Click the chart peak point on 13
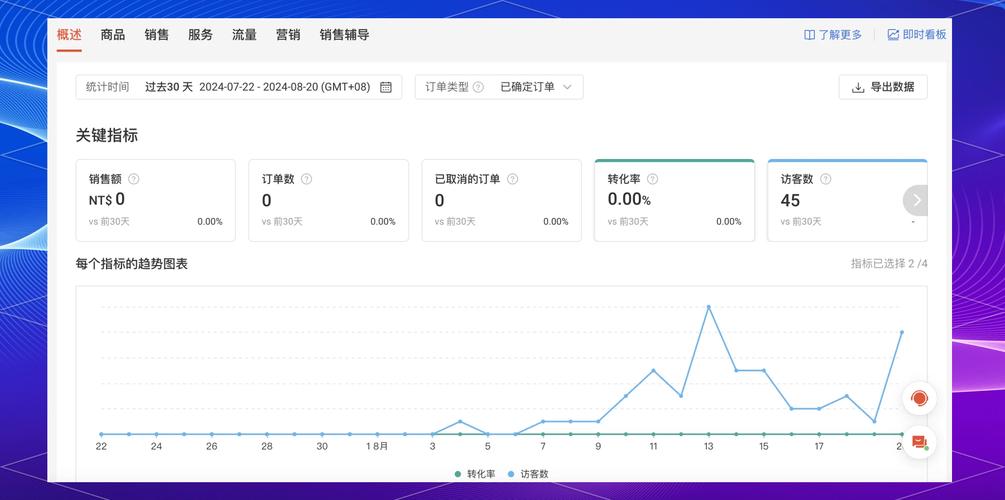Screen dimensions: 1005x500 click(x=709, y=307)
